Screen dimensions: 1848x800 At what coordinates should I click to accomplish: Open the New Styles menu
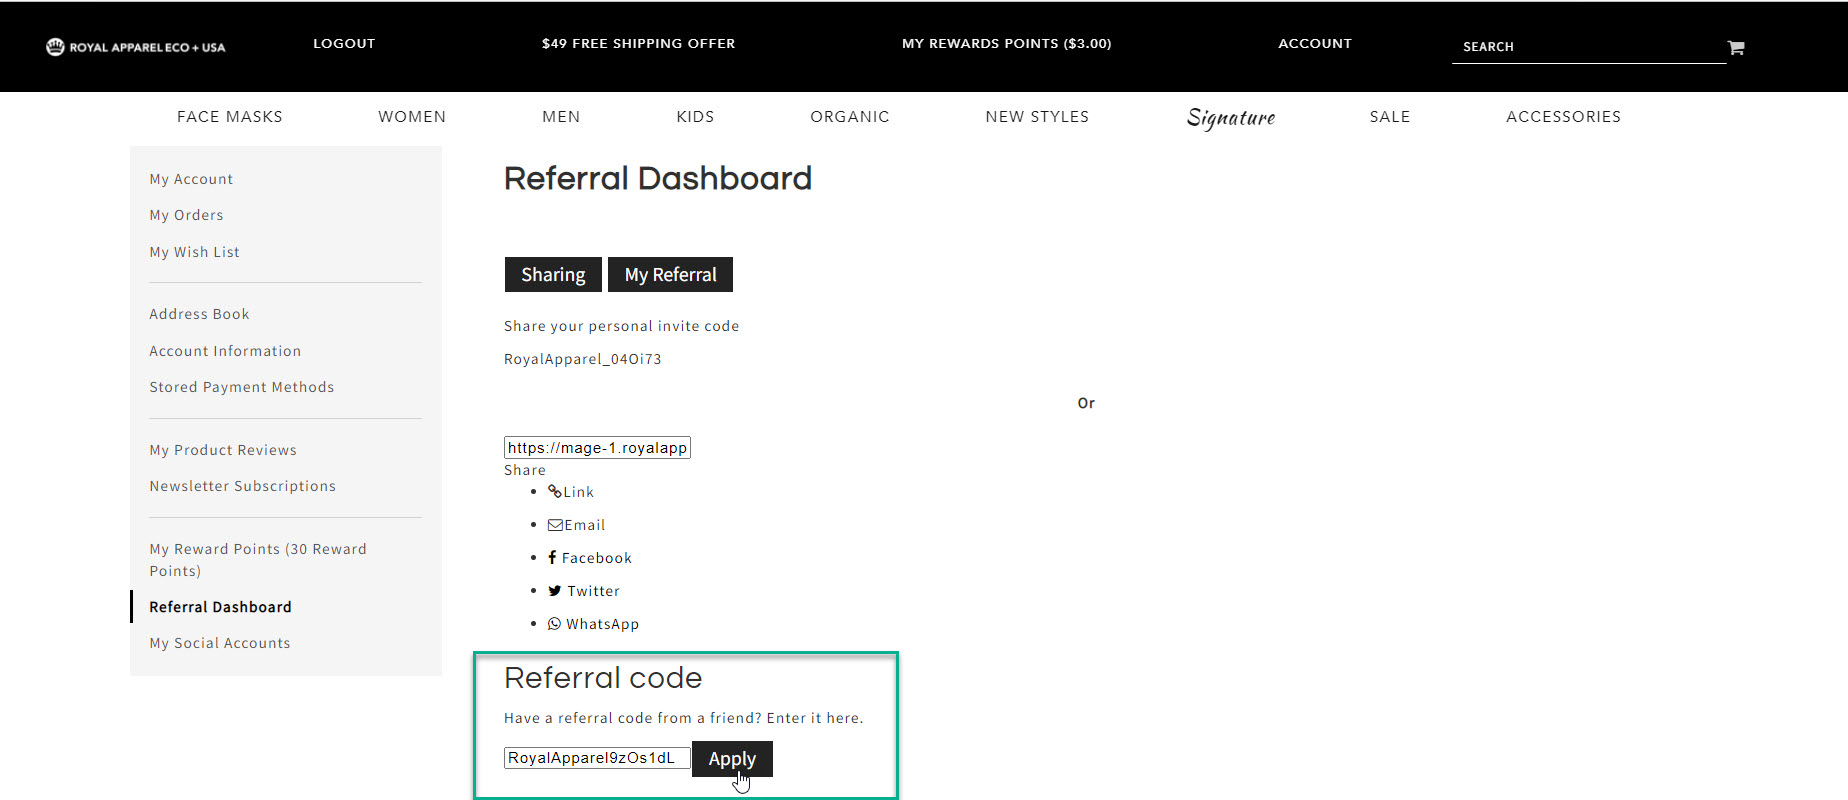[x=1037, y=117]
